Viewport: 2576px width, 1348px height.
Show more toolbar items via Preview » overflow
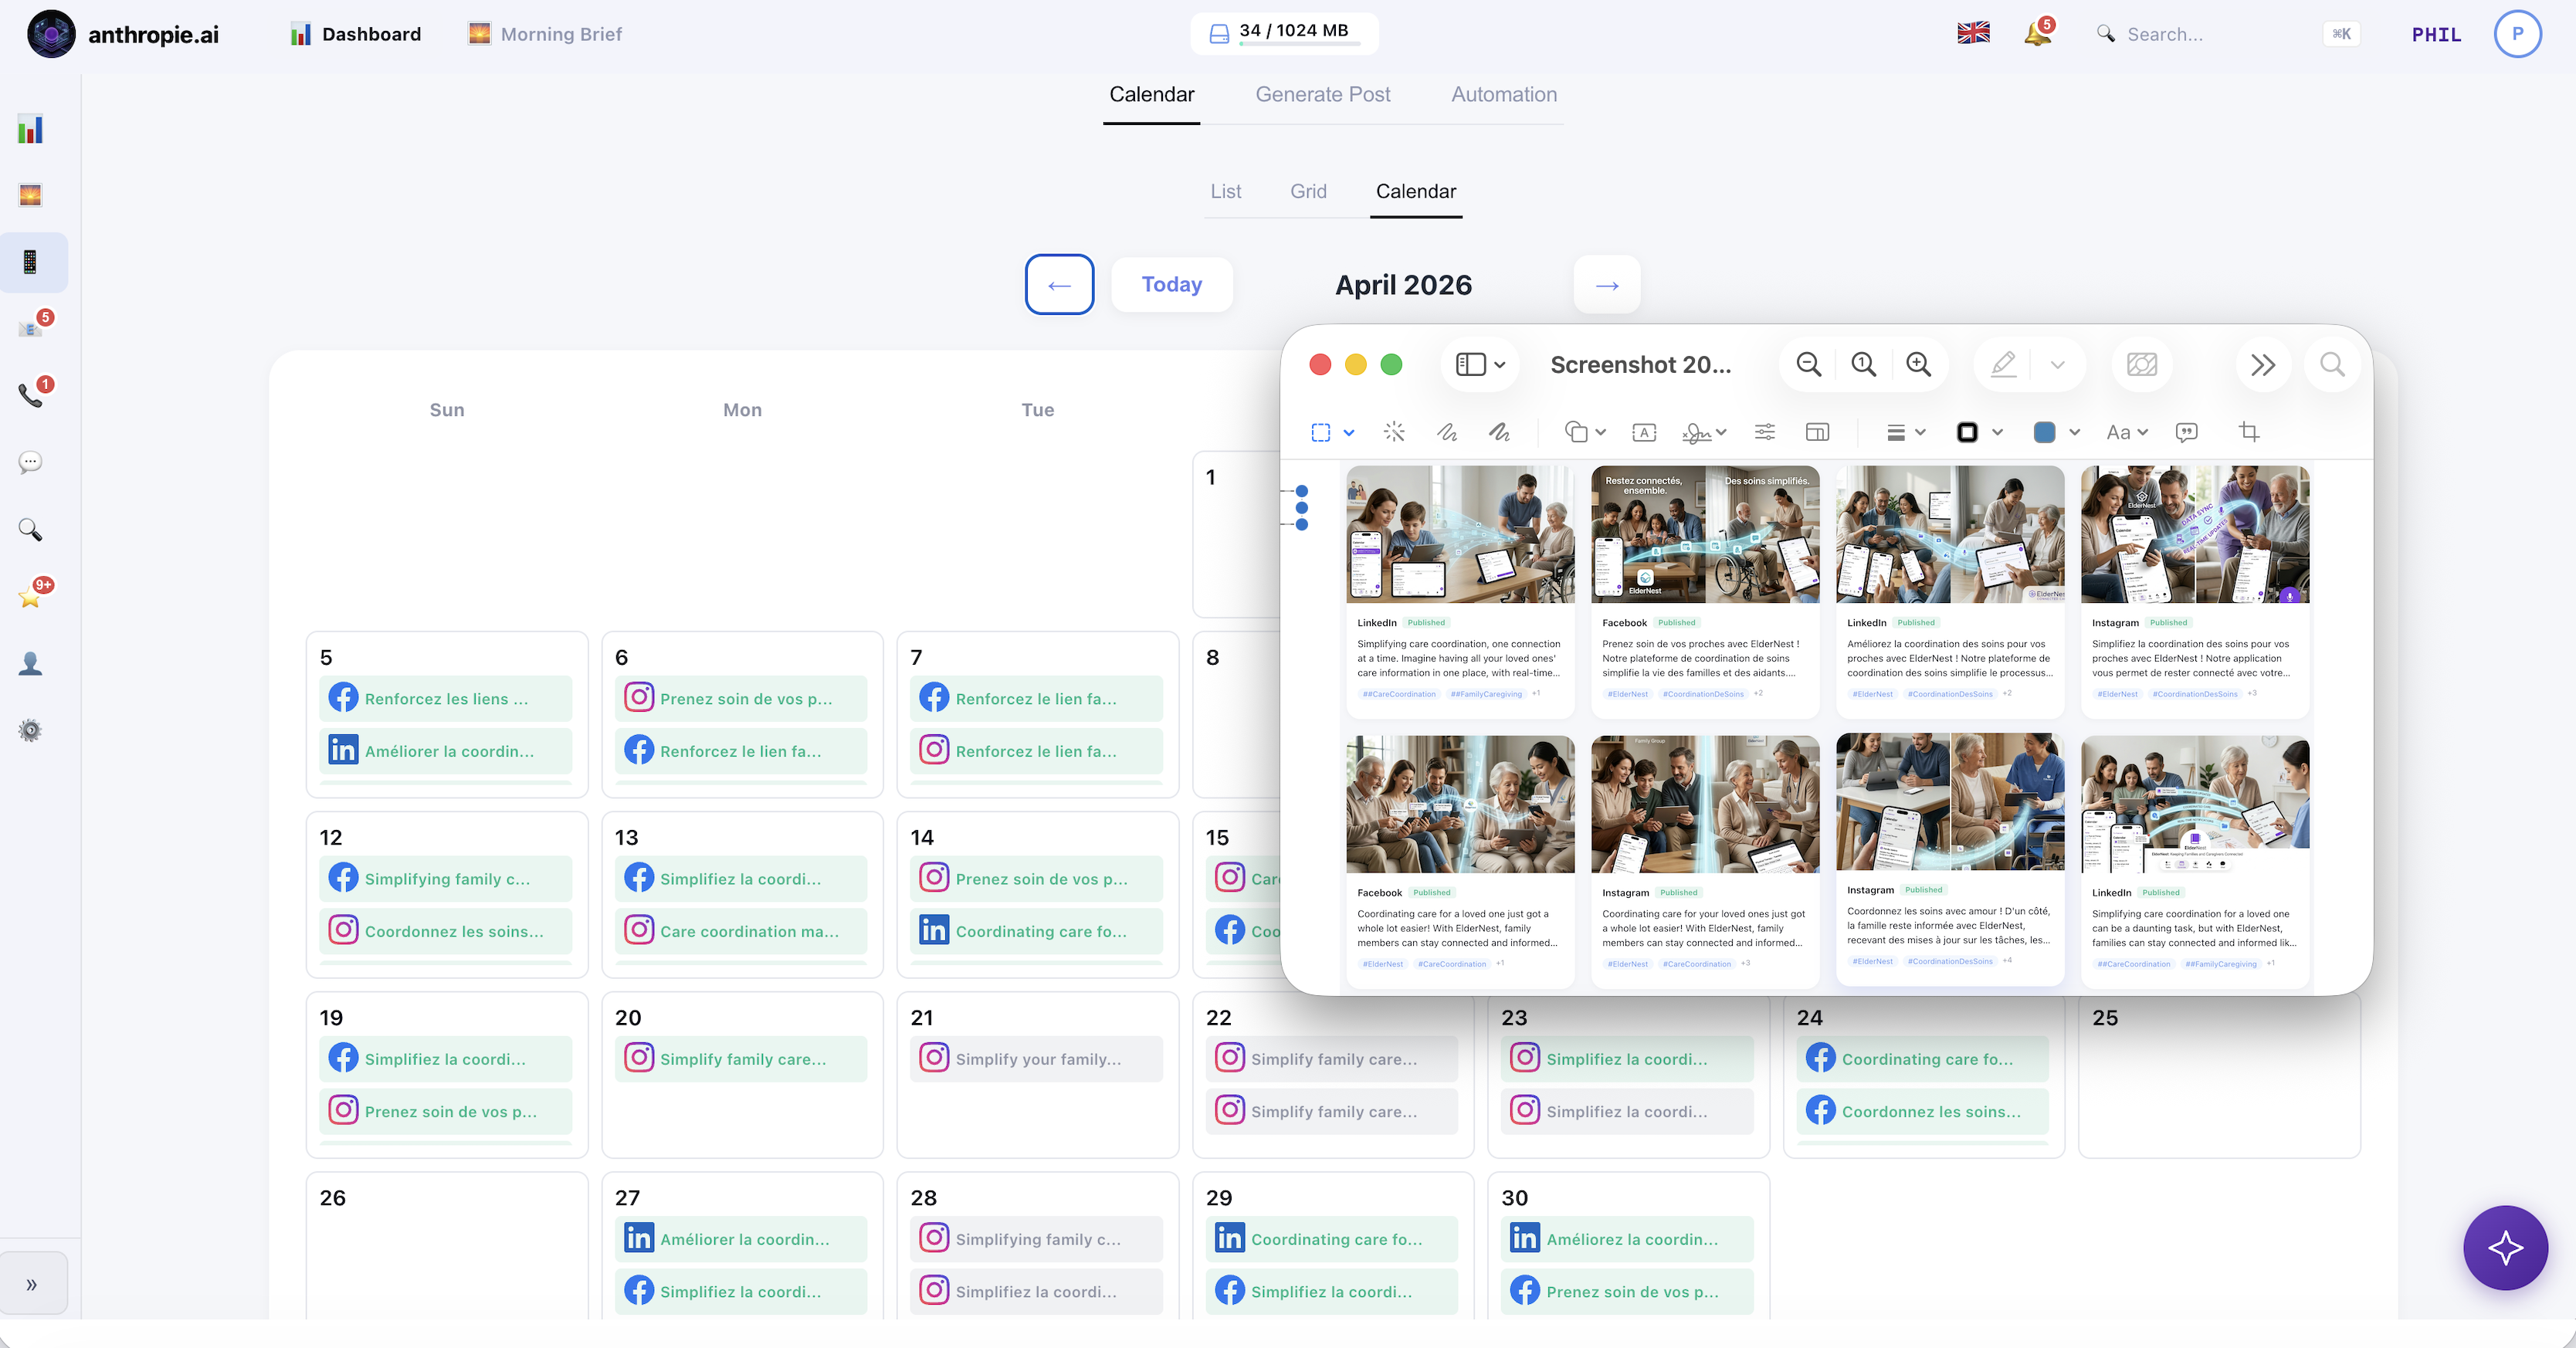(2263, 365)
